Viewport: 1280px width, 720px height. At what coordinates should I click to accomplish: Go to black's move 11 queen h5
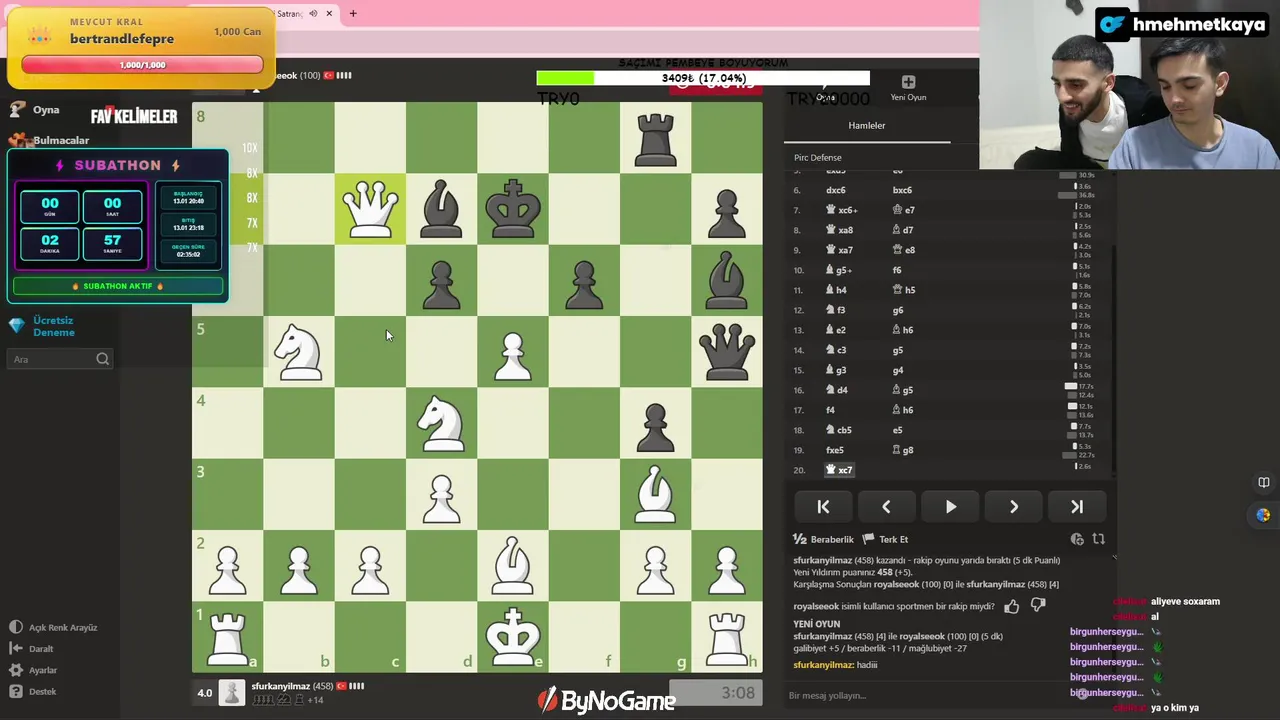click(x=904, y=290)
